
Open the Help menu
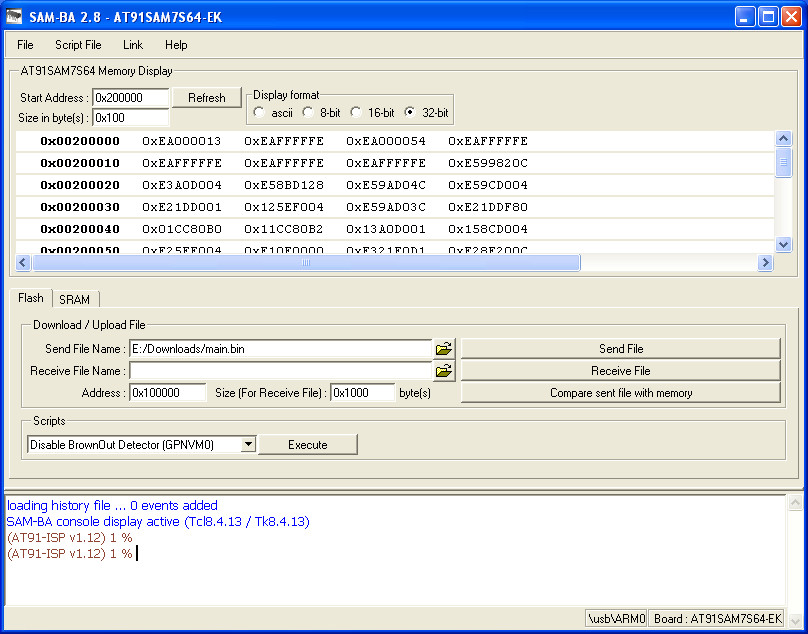pyautogui.click(x=176, y=45)
